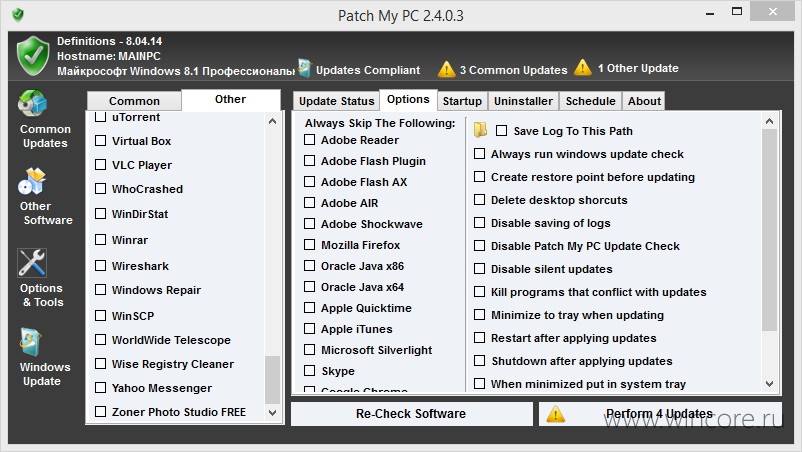Open the Startup tab
The width and height of the screenshot is (802, 452).
(x=462, y=101)
